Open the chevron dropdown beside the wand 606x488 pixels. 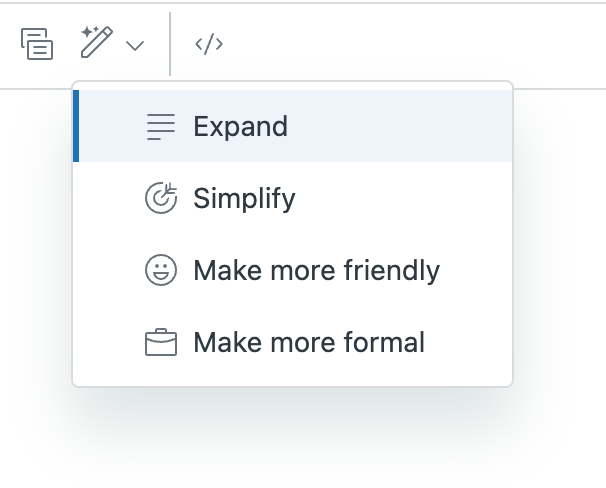[135, 45]
